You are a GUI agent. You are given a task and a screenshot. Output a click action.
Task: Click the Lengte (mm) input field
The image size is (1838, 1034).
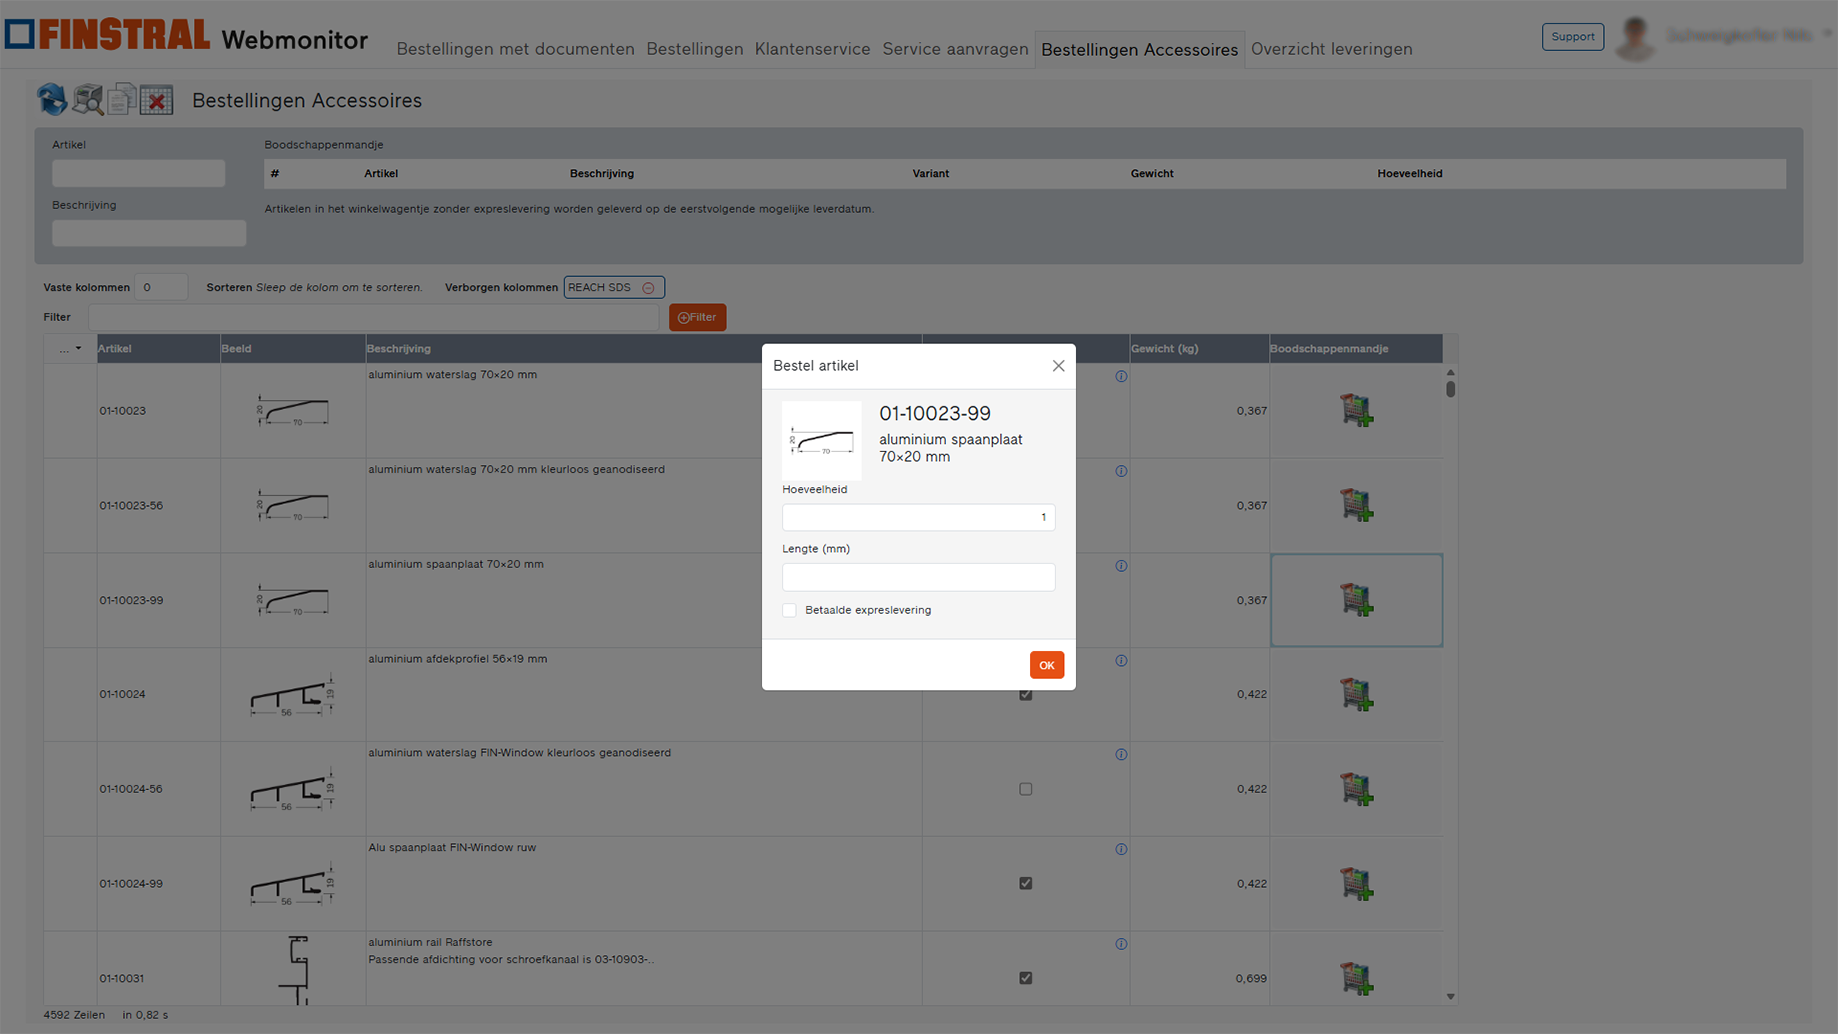(918, 577)
